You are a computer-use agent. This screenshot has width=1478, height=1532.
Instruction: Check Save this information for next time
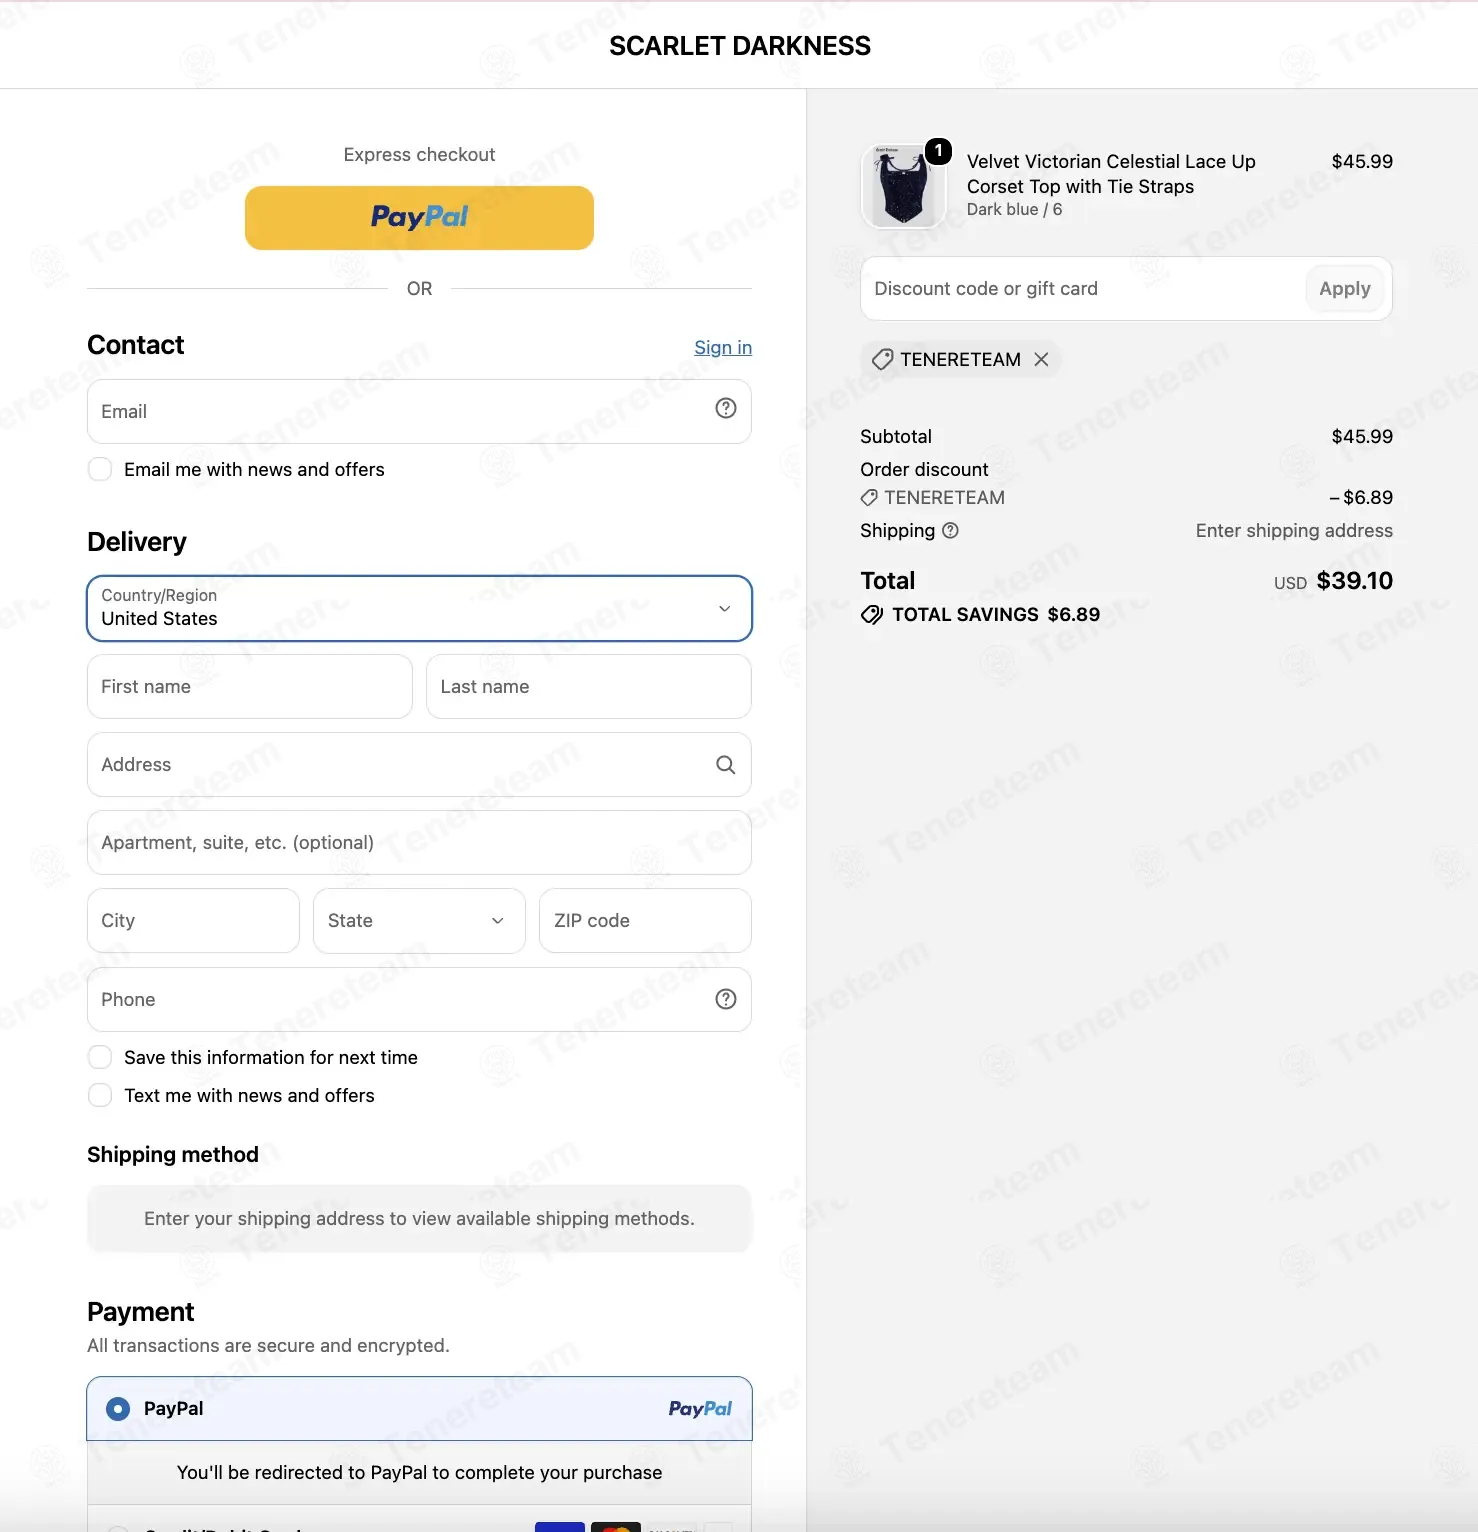coord(100,1058)
